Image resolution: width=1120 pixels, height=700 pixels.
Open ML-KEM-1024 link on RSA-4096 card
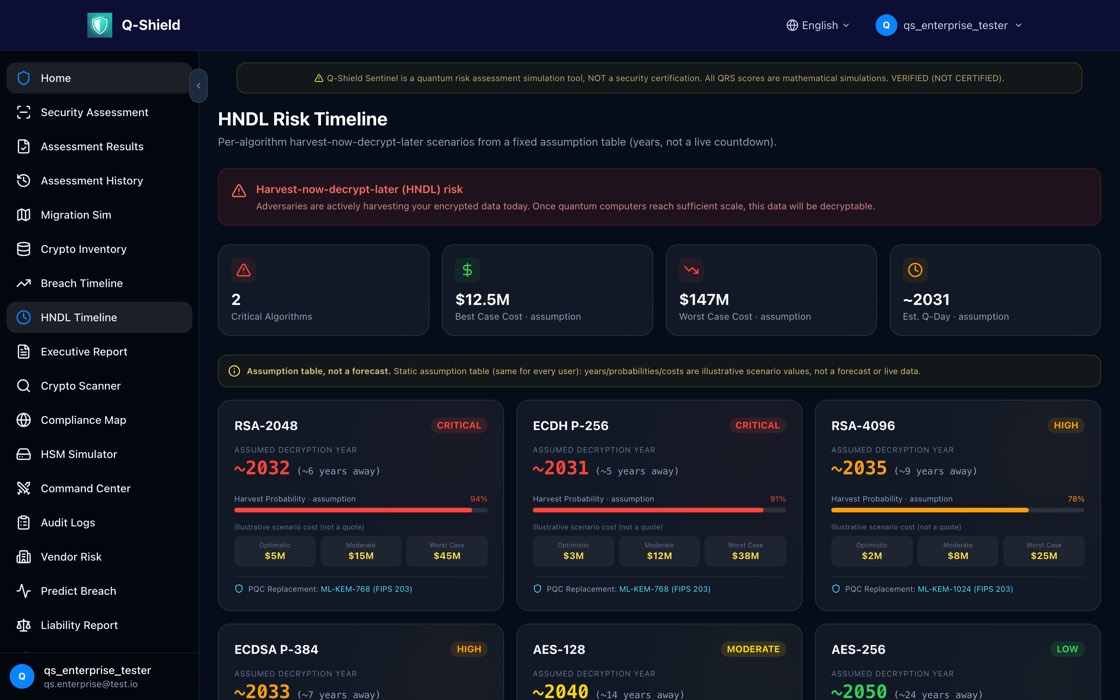tap(965, 589)
